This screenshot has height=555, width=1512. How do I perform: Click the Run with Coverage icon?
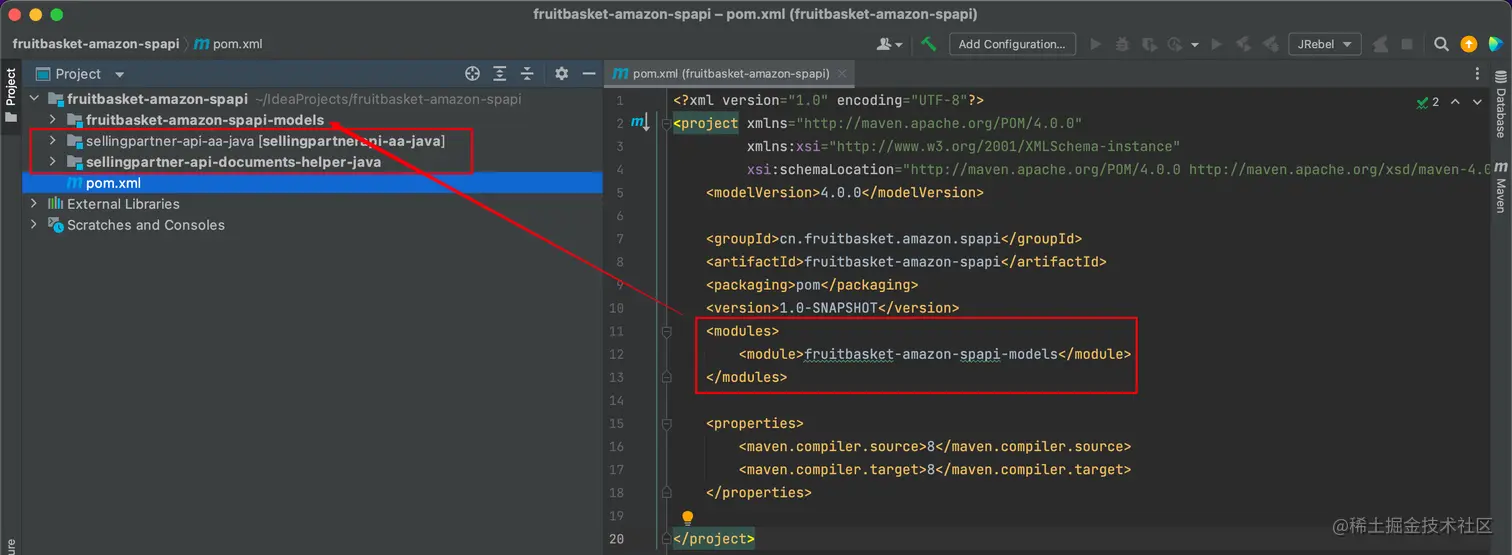1149,44
